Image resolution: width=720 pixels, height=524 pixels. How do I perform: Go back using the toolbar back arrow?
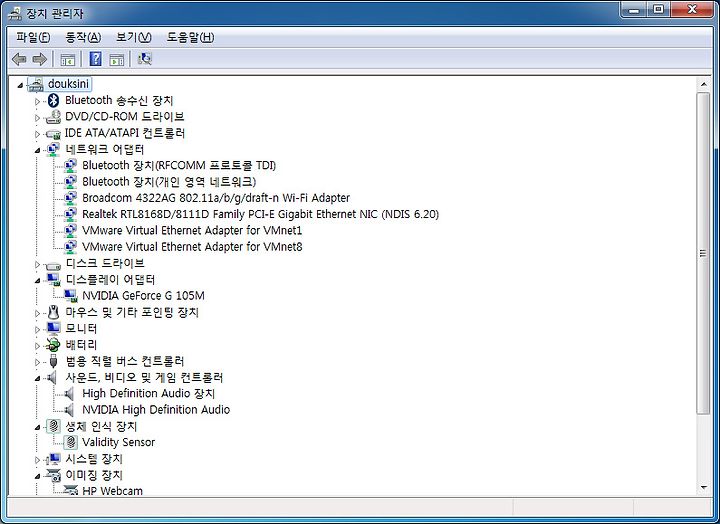click(x=19, y=59)
